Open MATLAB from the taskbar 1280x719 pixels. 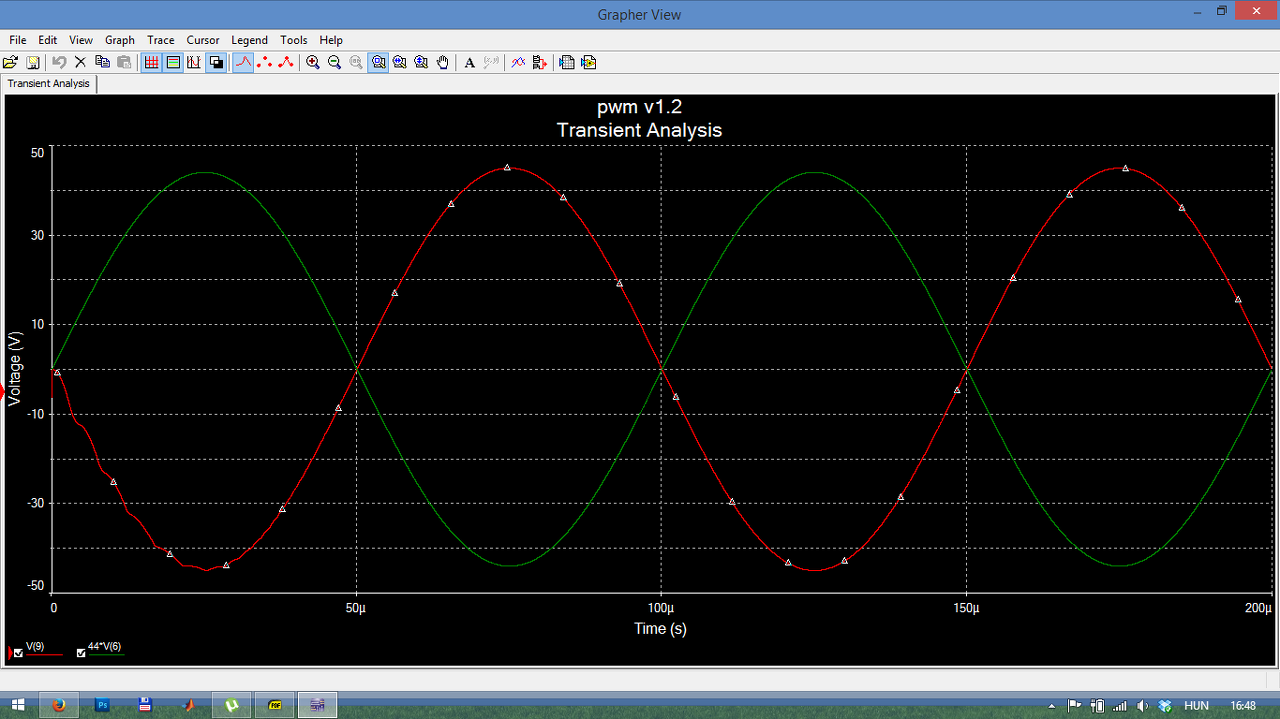tap(189, 705)
